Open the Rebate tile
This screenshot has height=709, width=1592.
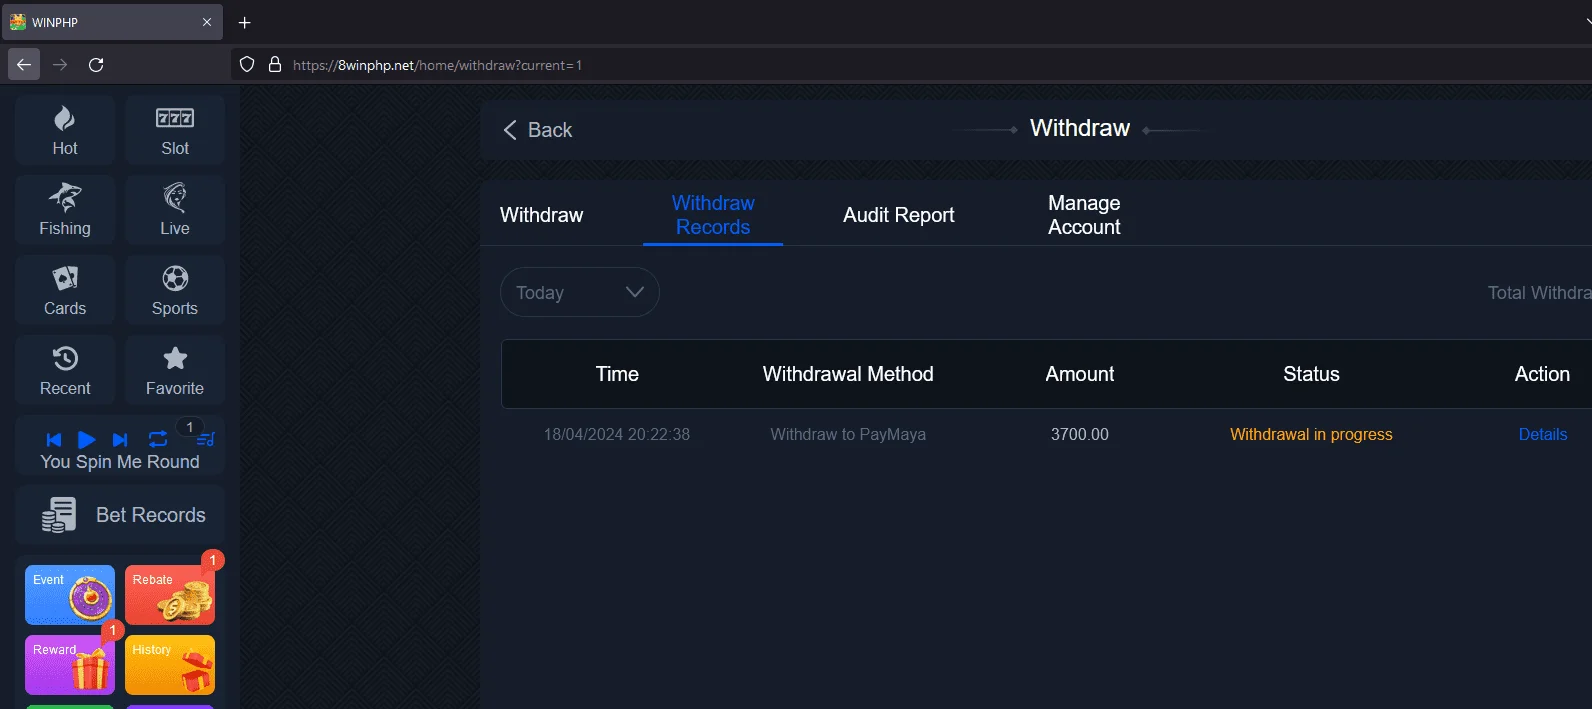click(x=170, y=595)
